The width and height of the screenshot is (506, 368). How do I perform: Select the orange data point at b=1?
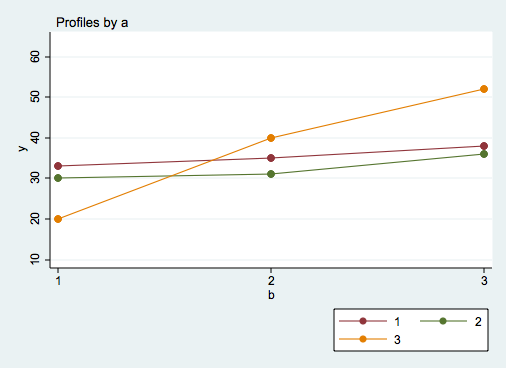coord(58,219)
